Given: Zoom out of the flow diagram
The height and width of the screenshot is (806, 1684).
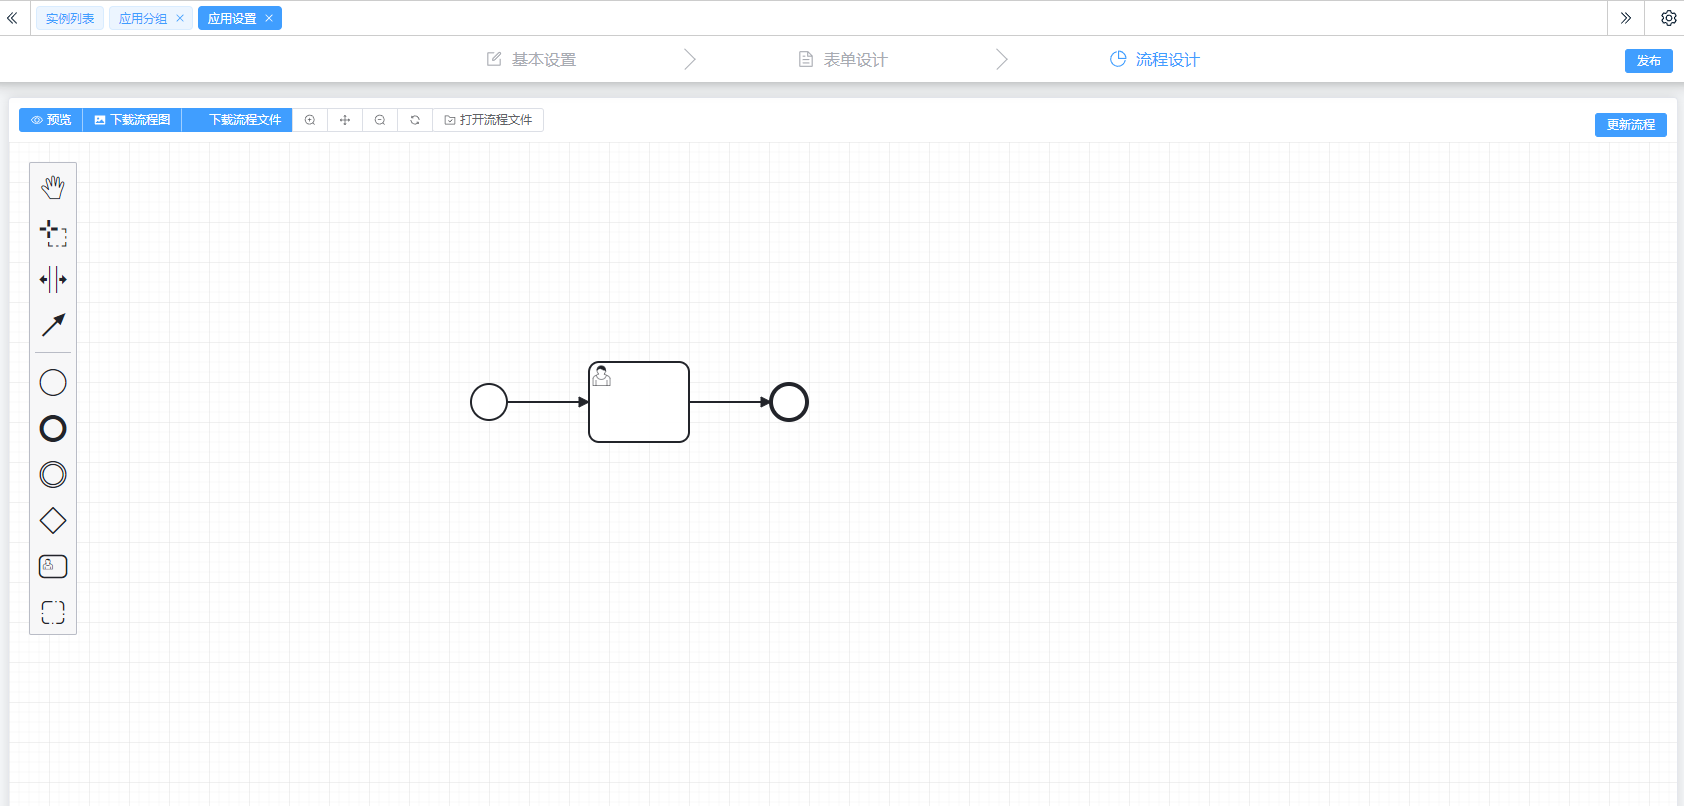Looking at the screenshot, I should [x=380, y=120].
